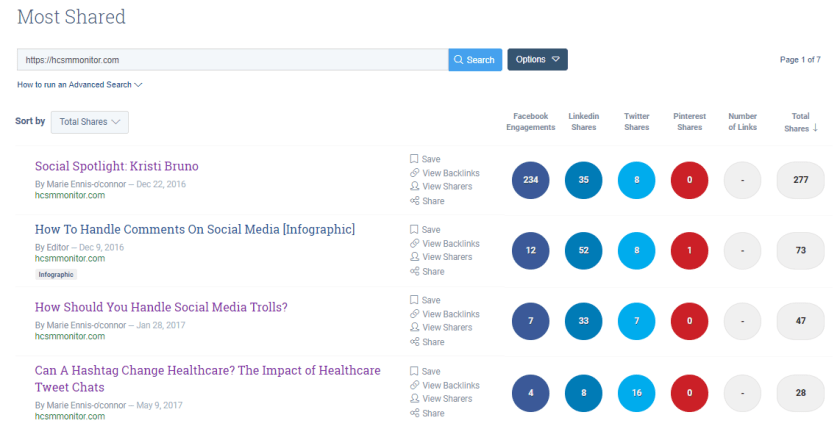Expand the Total Shares sort dropdown
840x426 pixels.
click(89, 122)
